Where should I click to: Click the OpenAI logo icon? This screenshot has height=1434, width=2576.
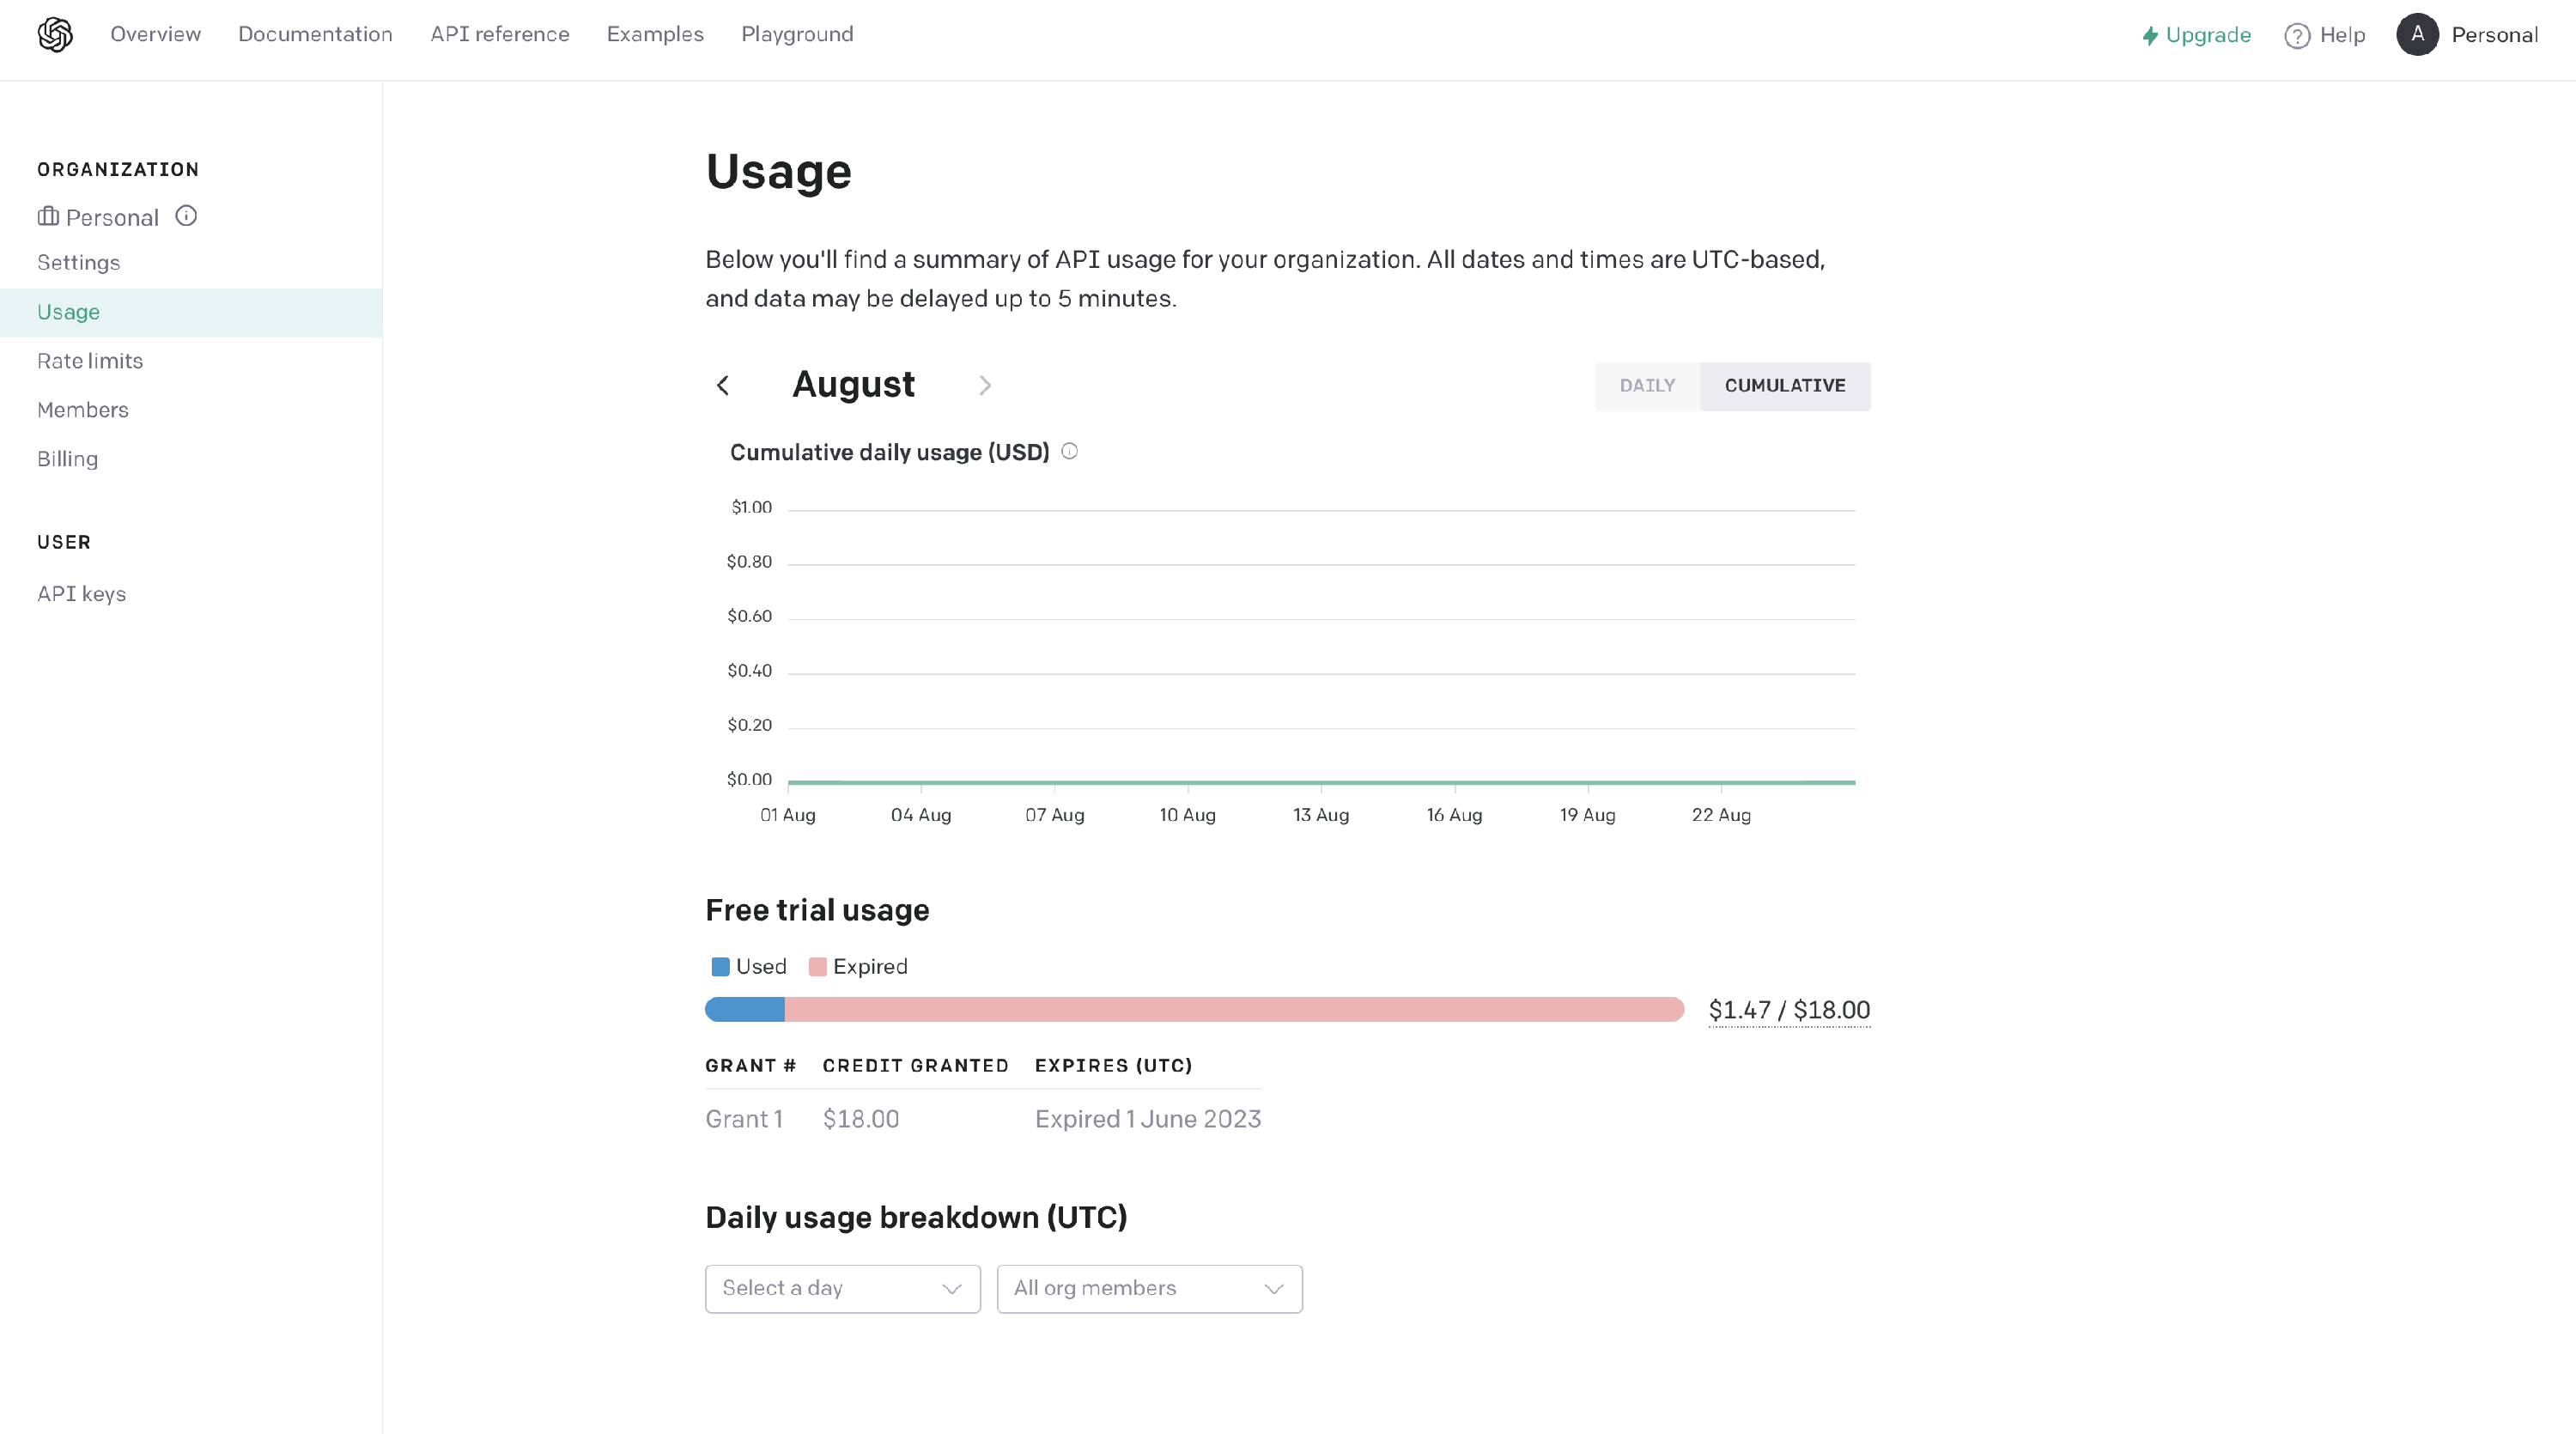click(55, 35)
